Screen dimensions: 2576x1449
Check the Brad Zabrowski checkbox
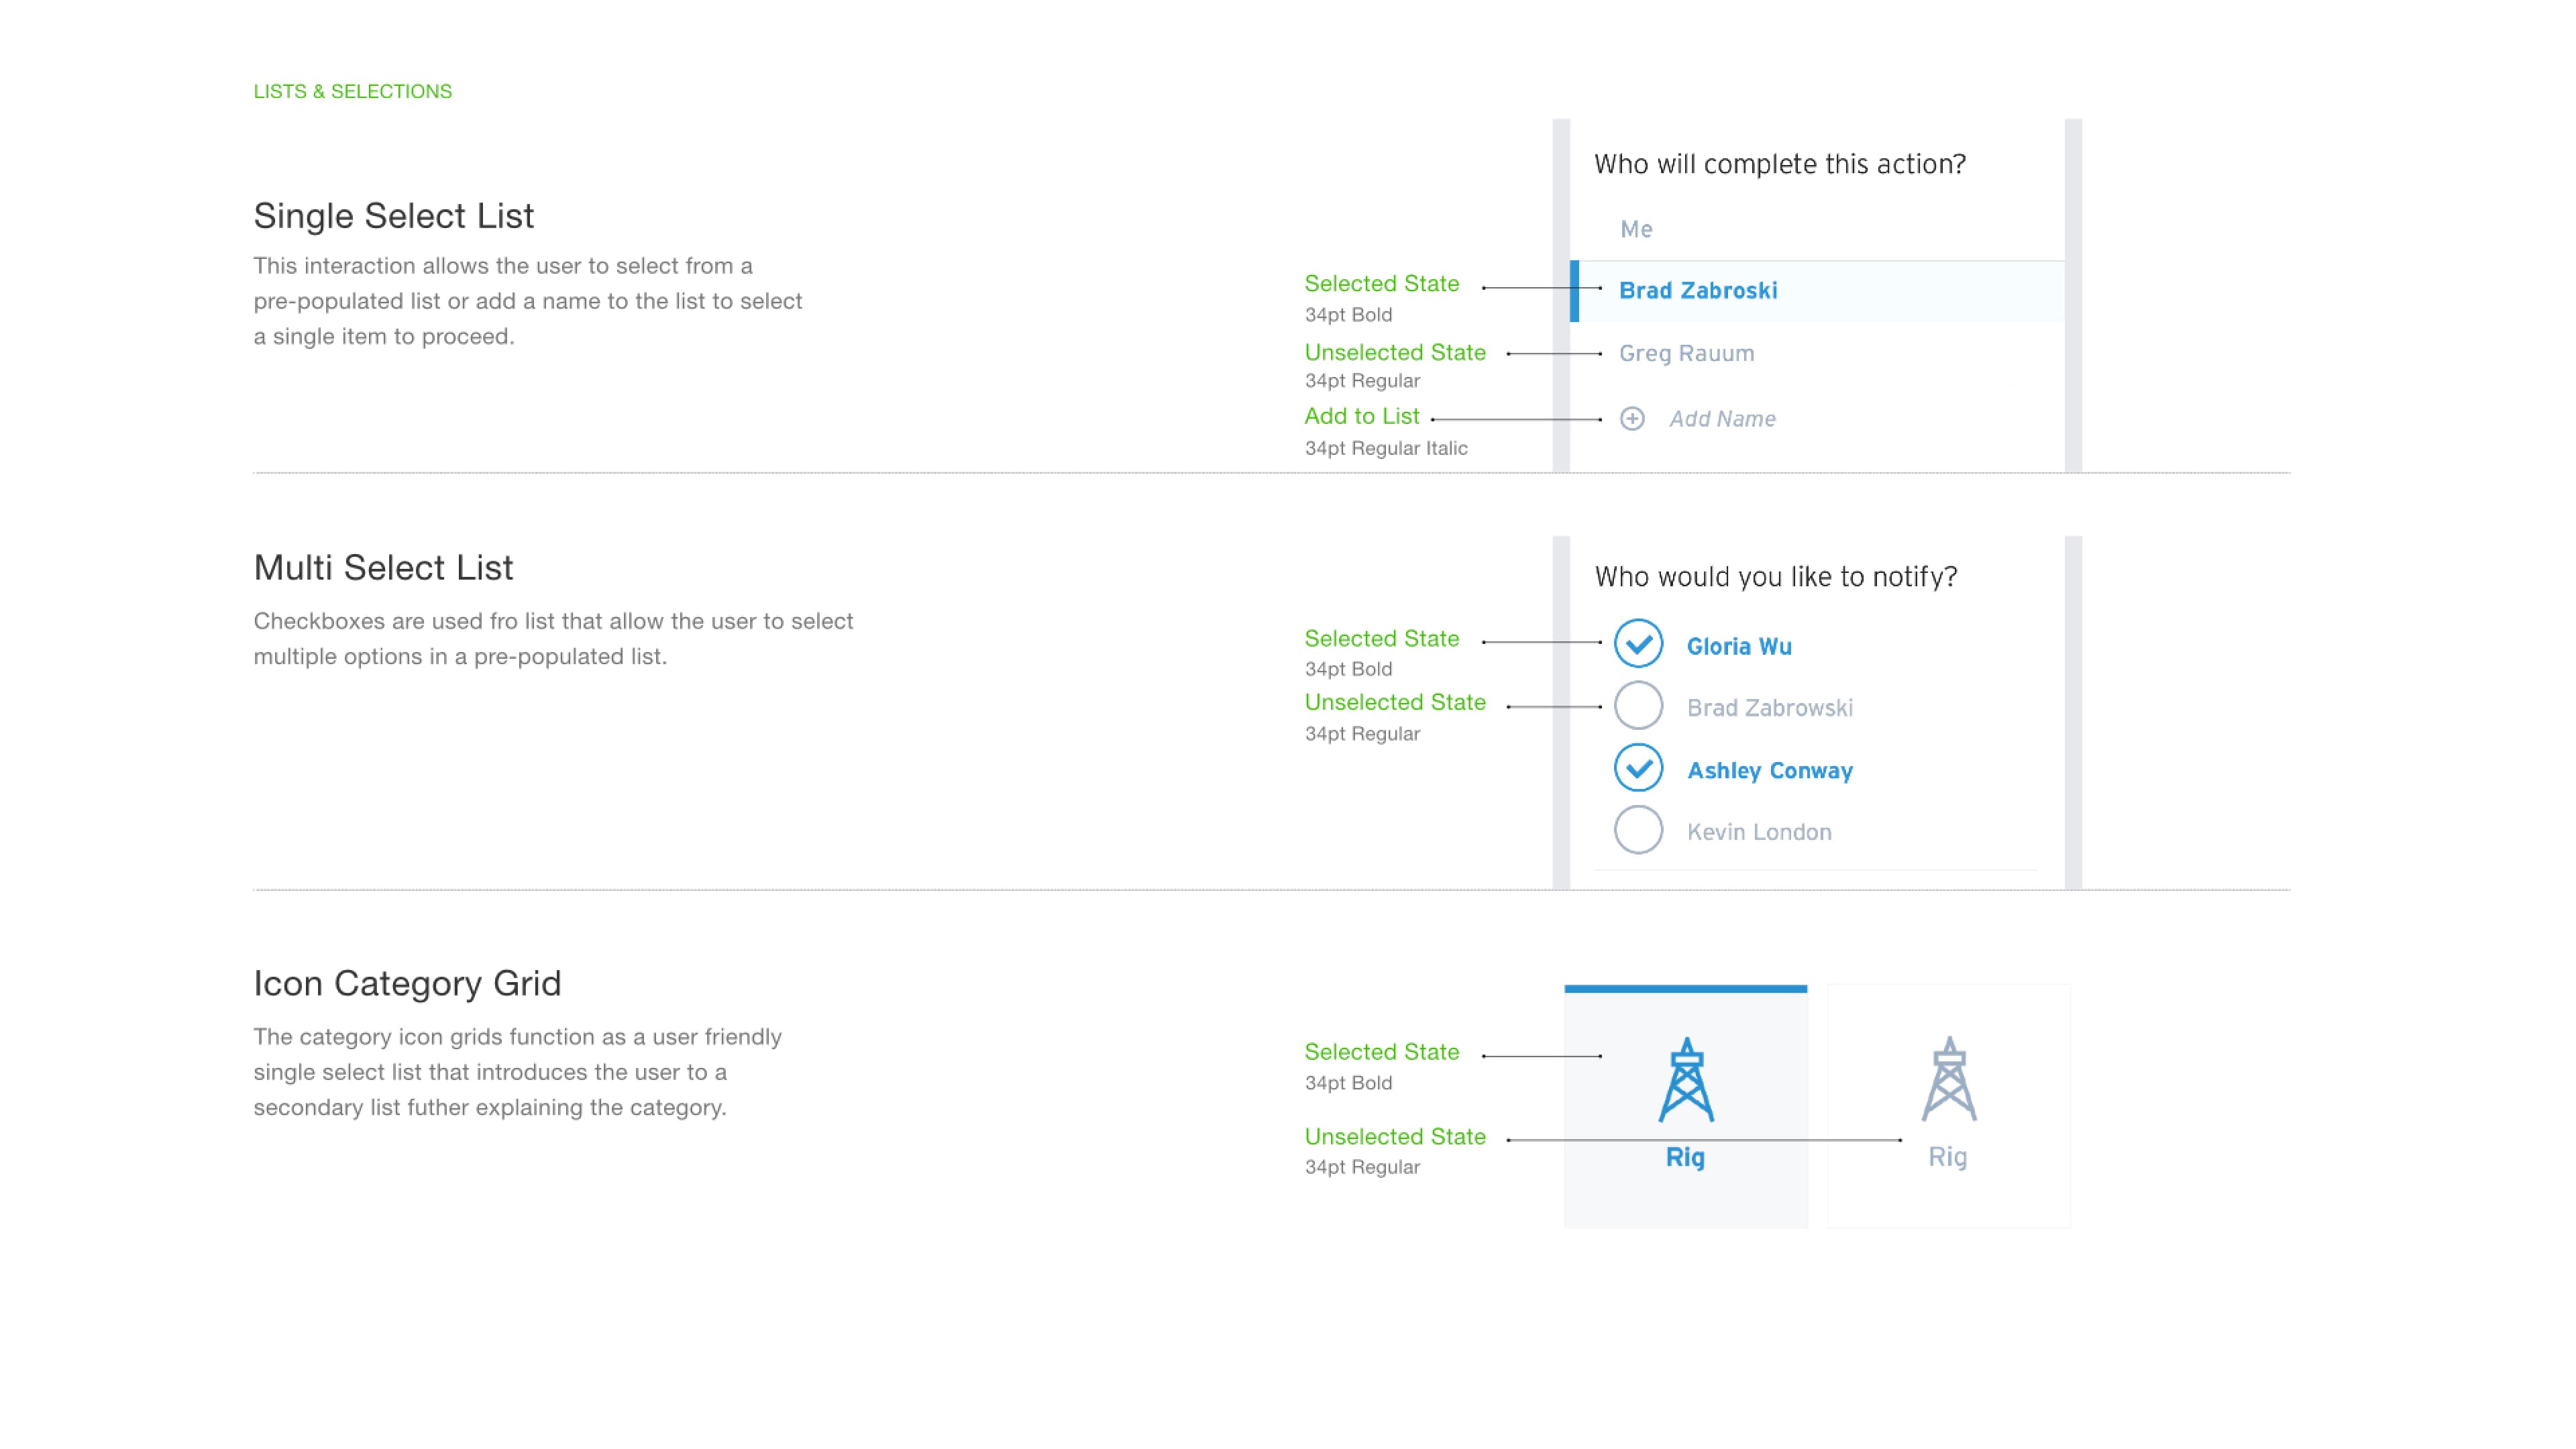pos(1638,706)
